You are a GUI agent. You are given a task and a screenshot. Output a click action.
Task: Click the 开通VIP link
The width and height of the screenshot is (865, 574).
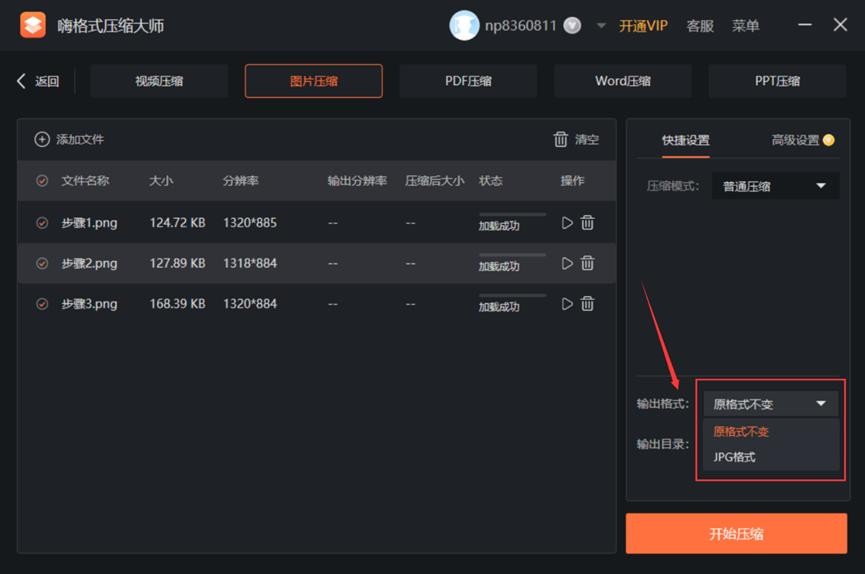tap(643, 26)
